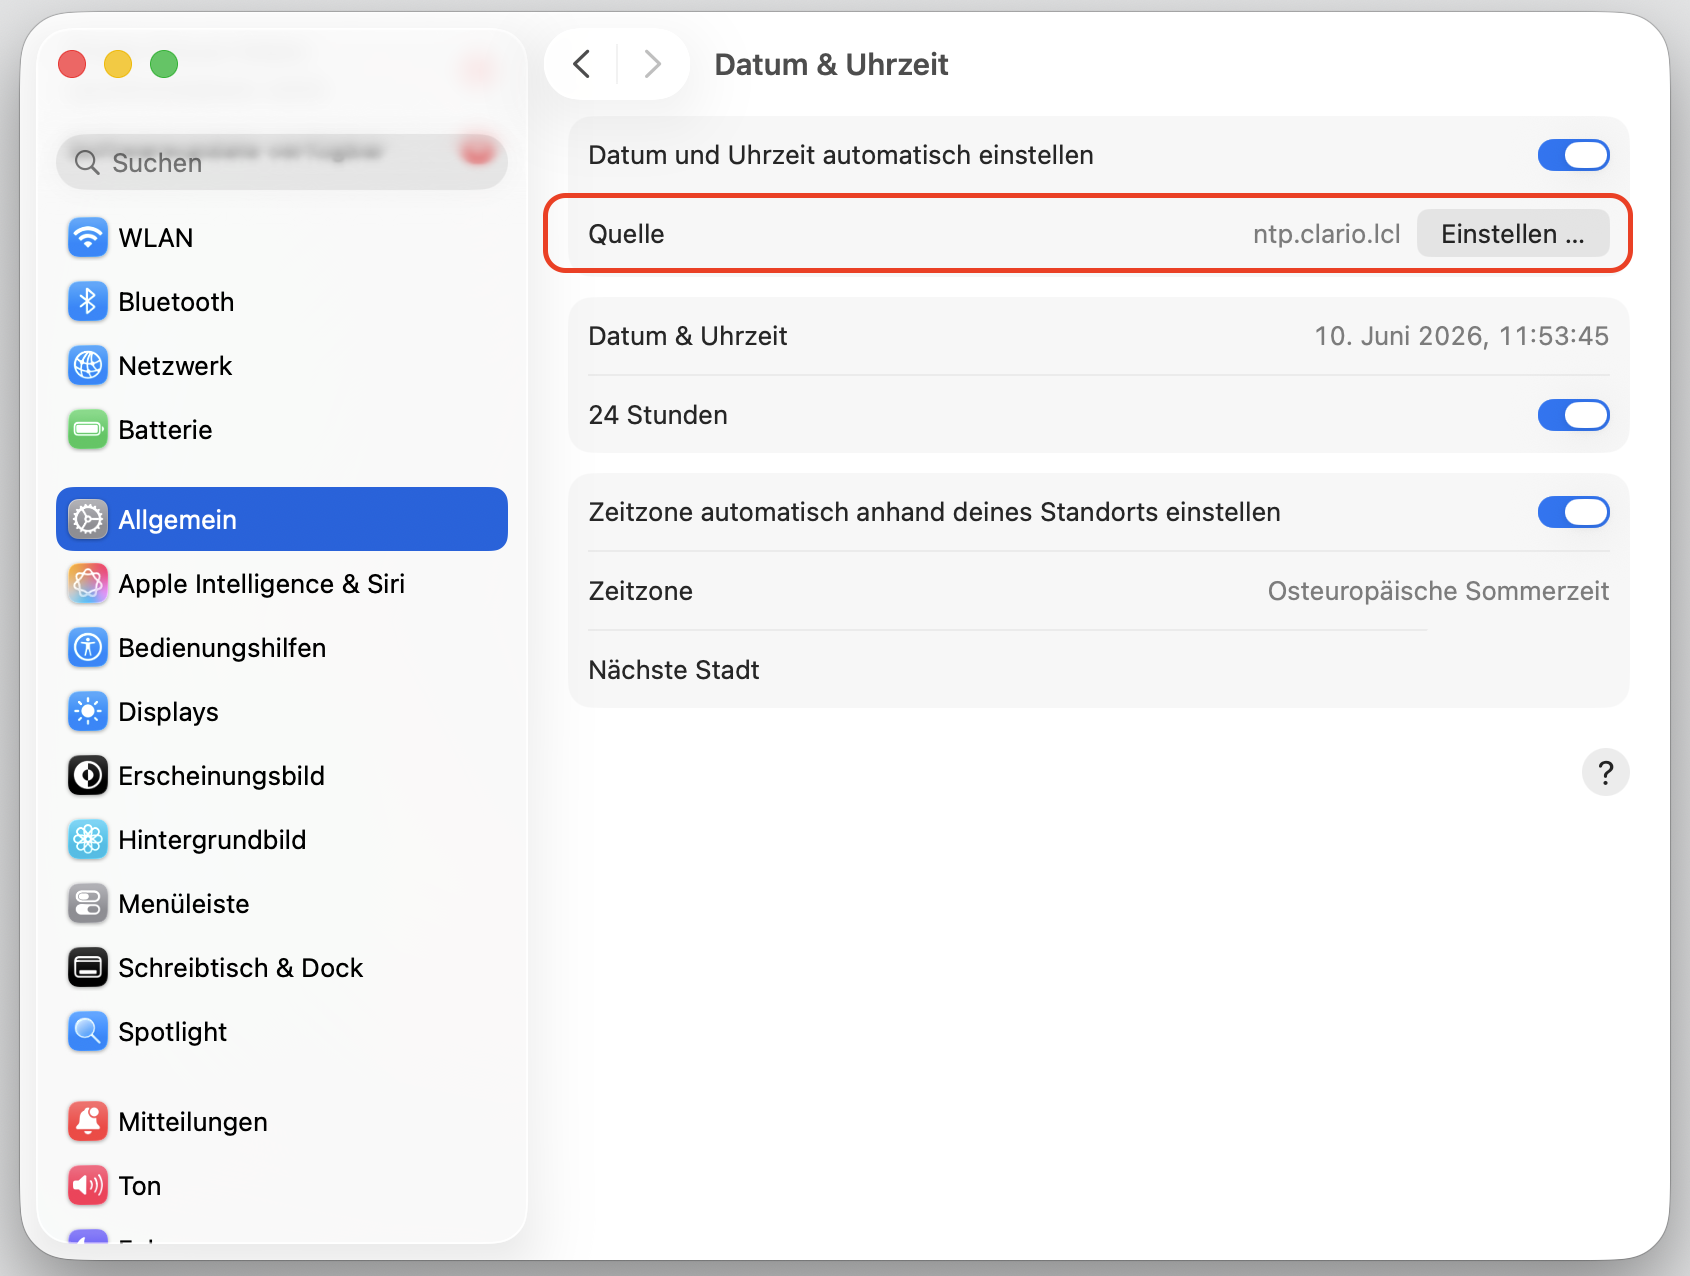This screenshot has width=1690, height=1276.
Task: Click the Displays sun icon
Action: tap(88, 712)
